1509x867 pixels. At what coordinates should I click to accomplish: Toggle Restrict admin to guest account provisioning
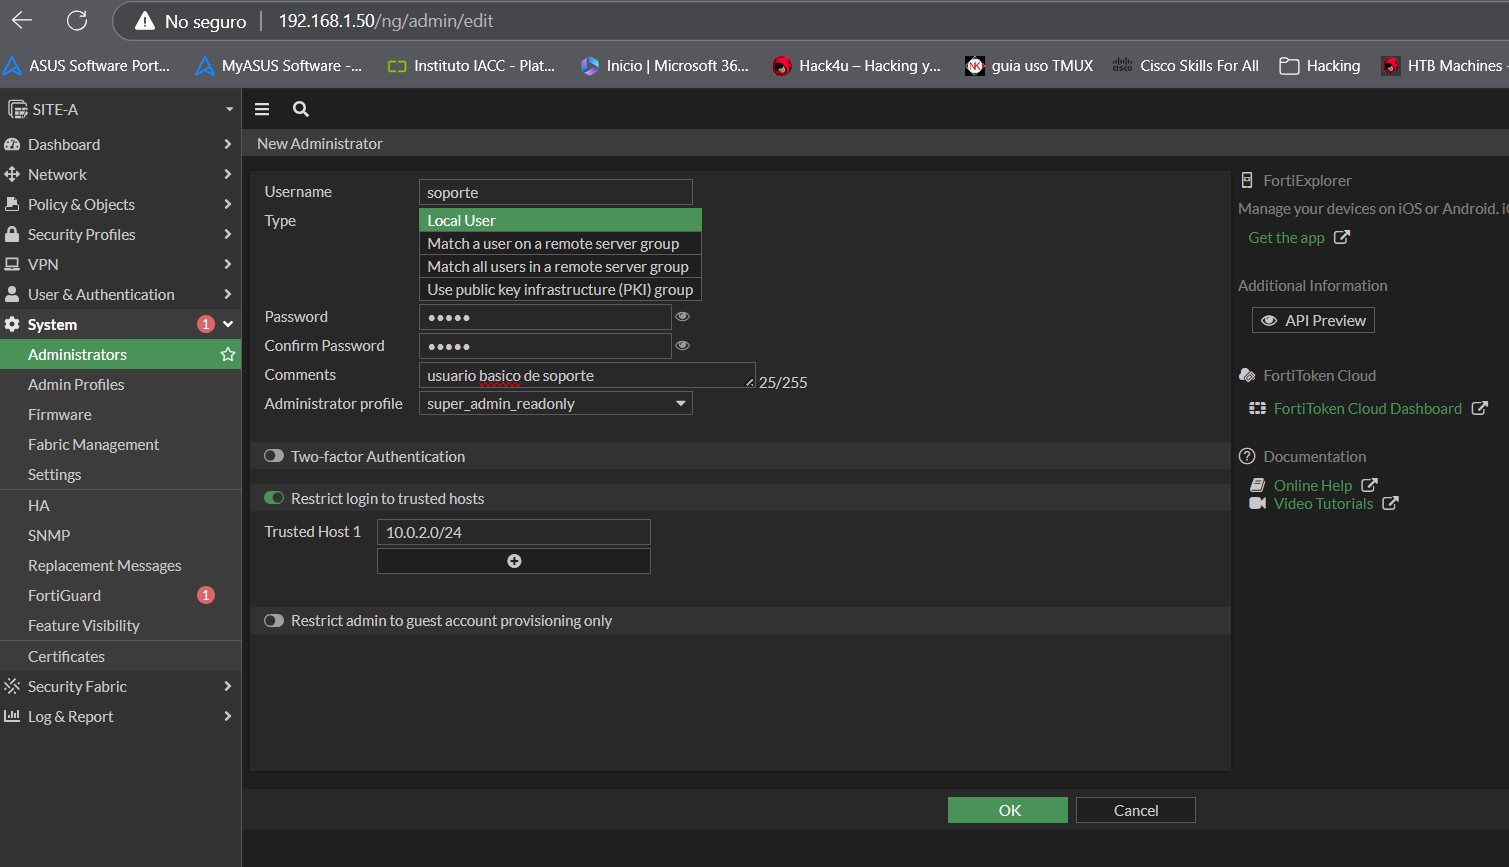(x=274, y=621)
